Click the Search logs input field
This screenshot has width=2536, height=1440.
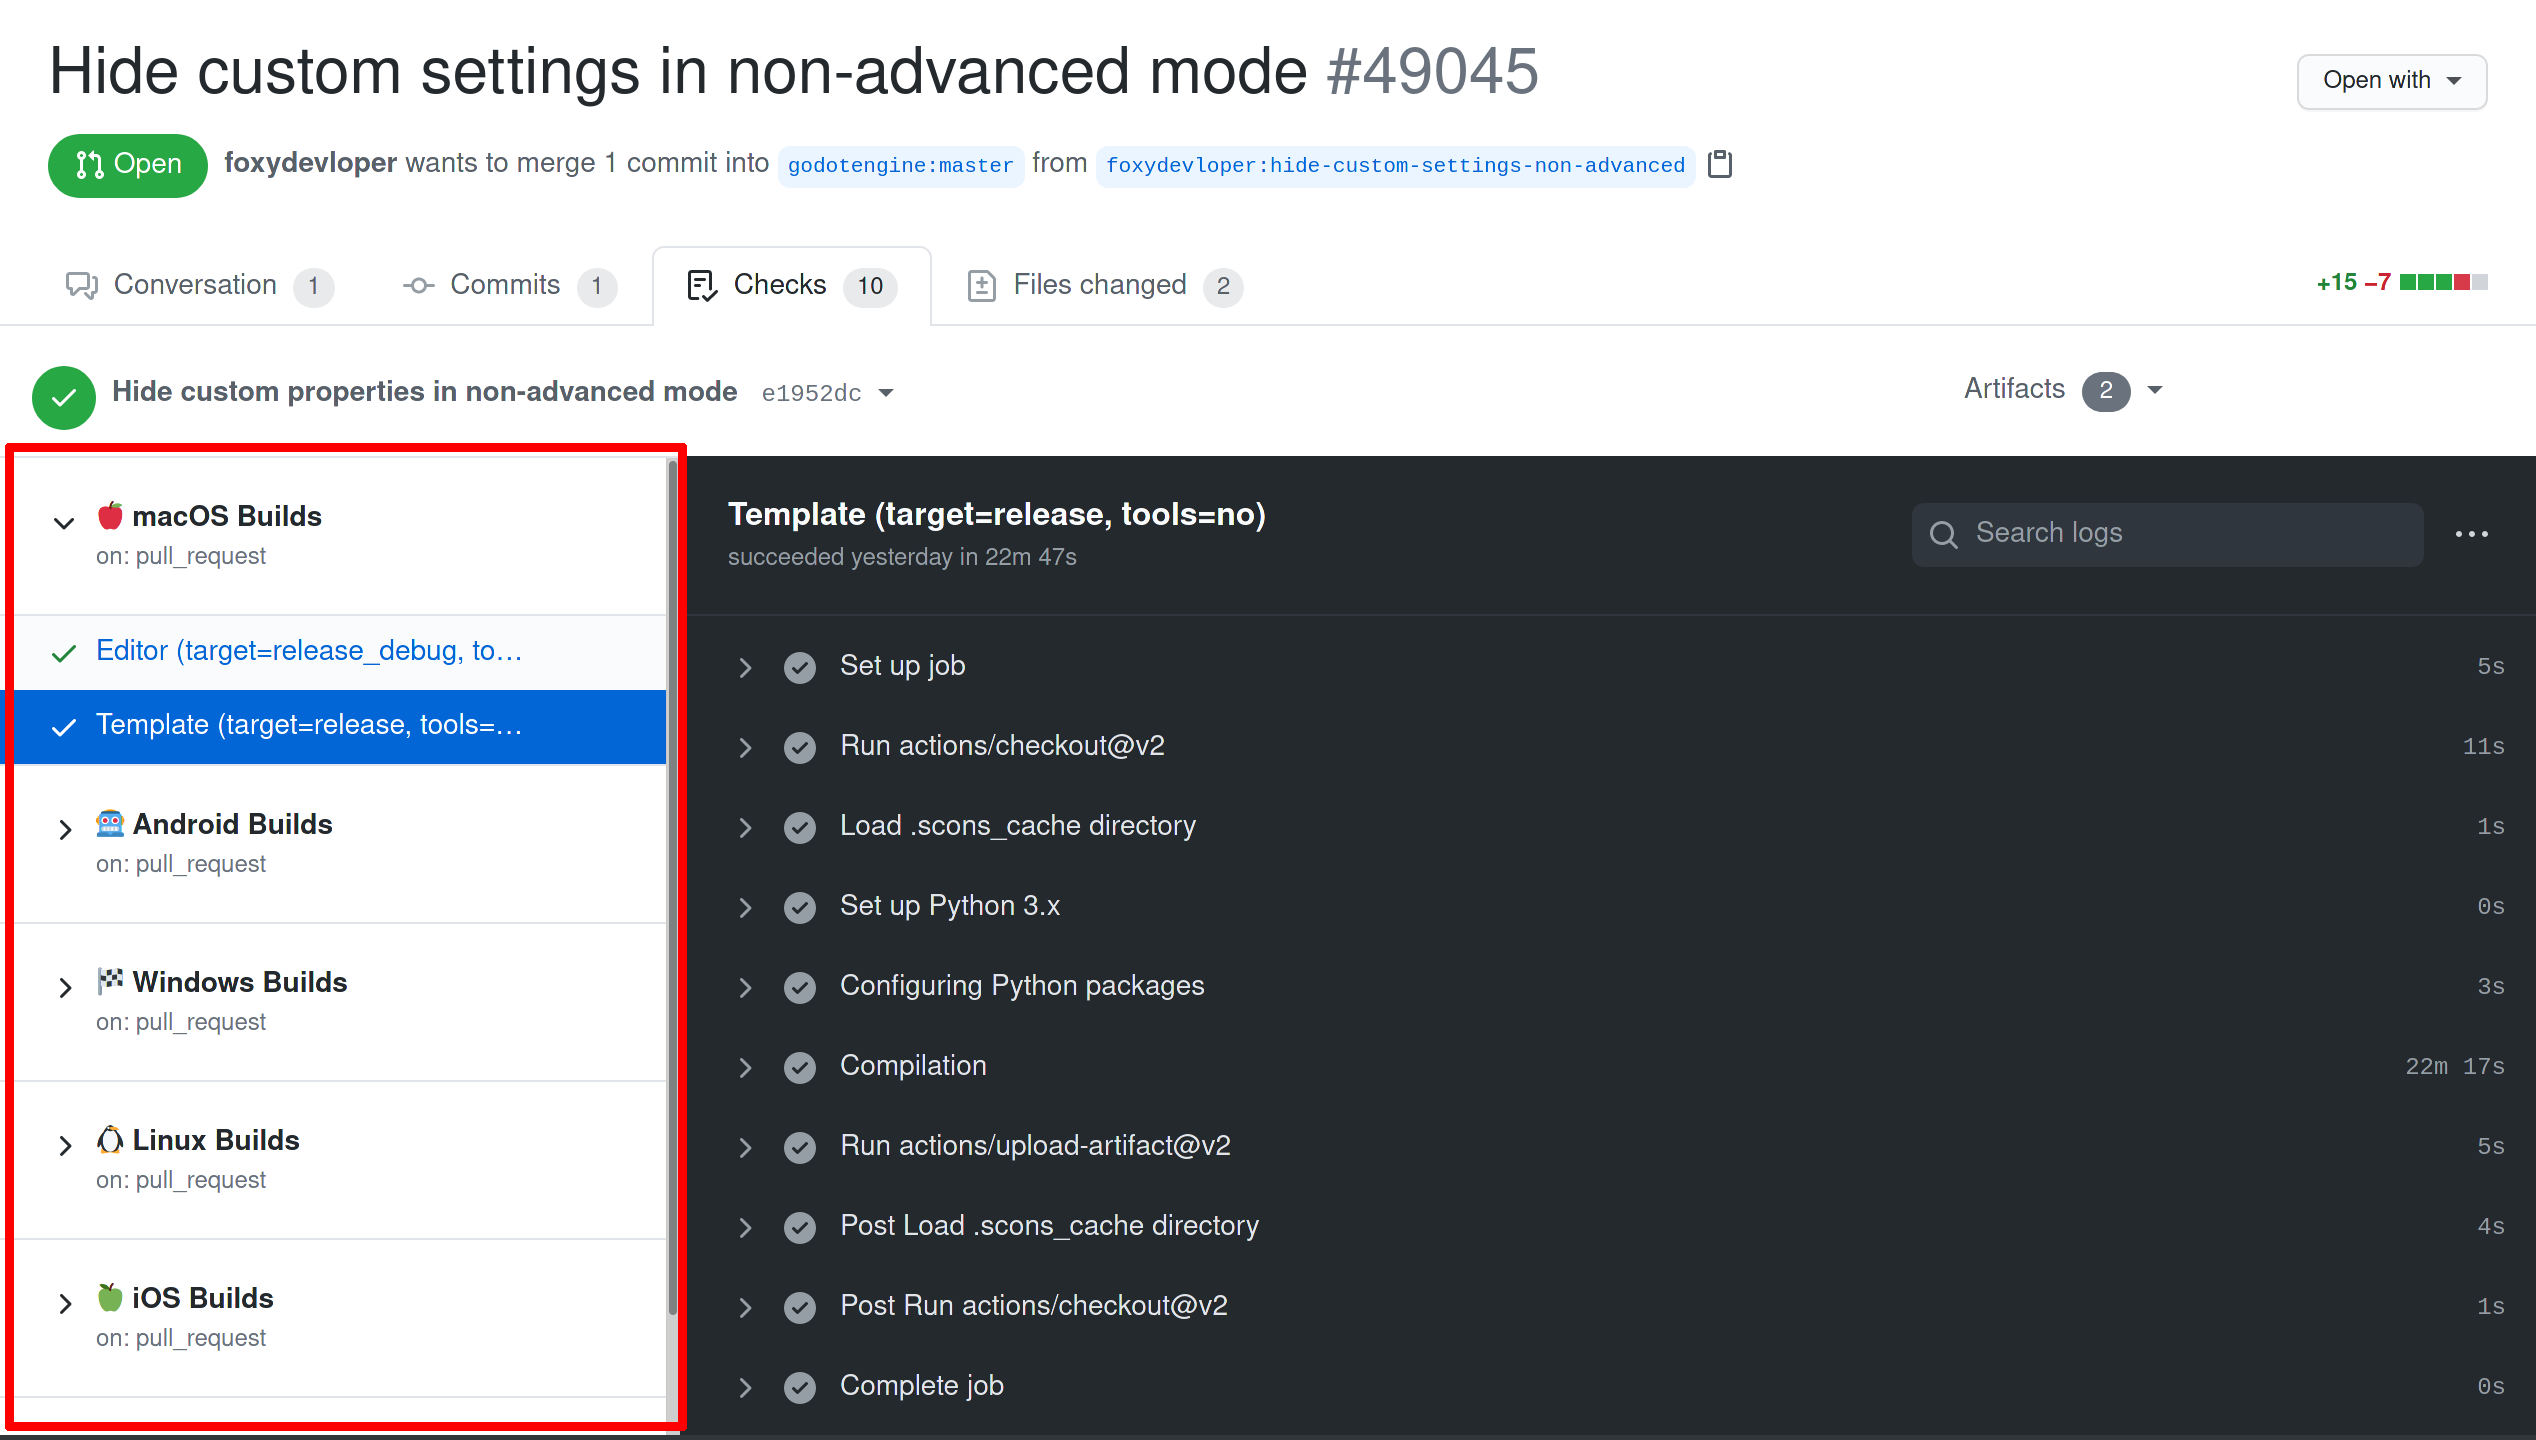coord(2168,535)
